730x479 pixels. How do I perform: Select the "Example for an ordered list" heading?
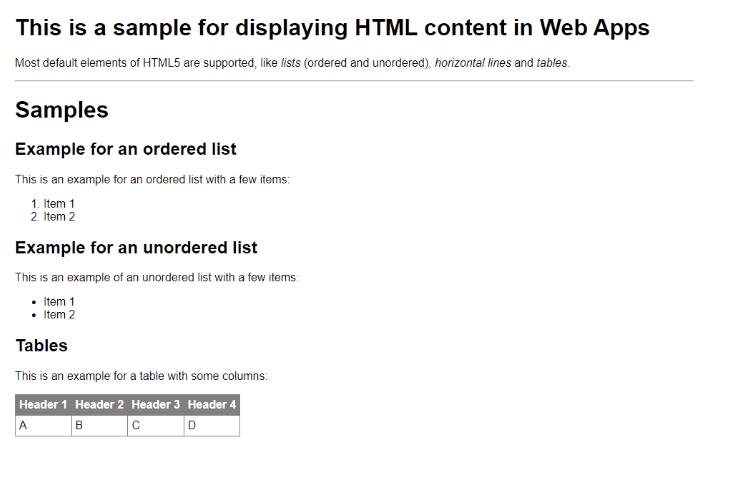[x=126, y=149]
